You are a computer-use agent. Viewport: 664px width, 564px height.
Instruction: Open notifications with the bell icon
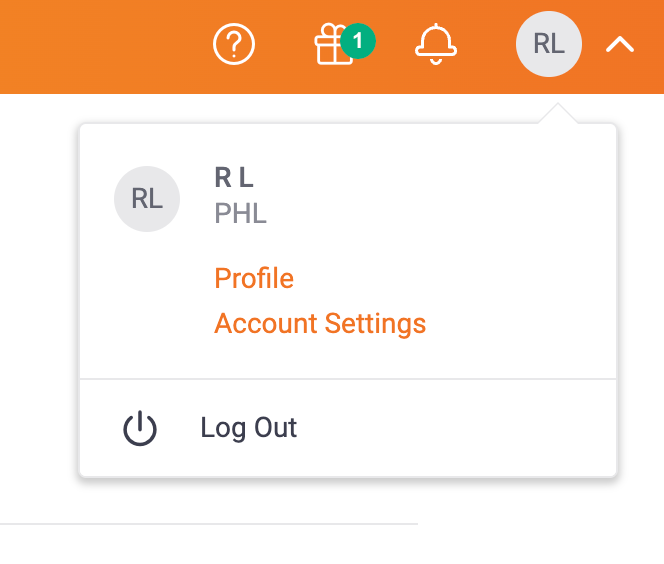[435, 44]
